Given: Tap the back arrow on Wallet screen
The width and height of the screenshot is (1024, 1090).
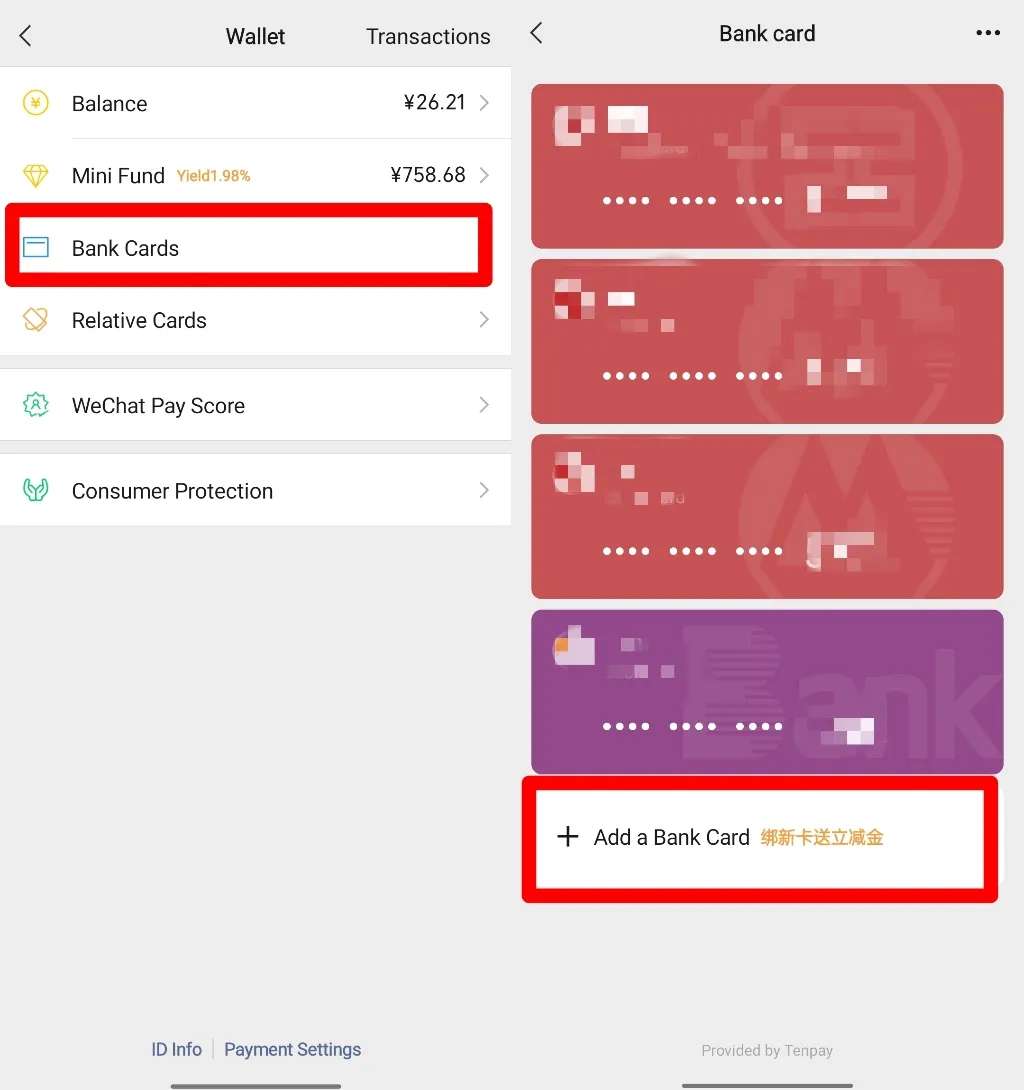Looking at the screenshot, I should click(26, 35).
